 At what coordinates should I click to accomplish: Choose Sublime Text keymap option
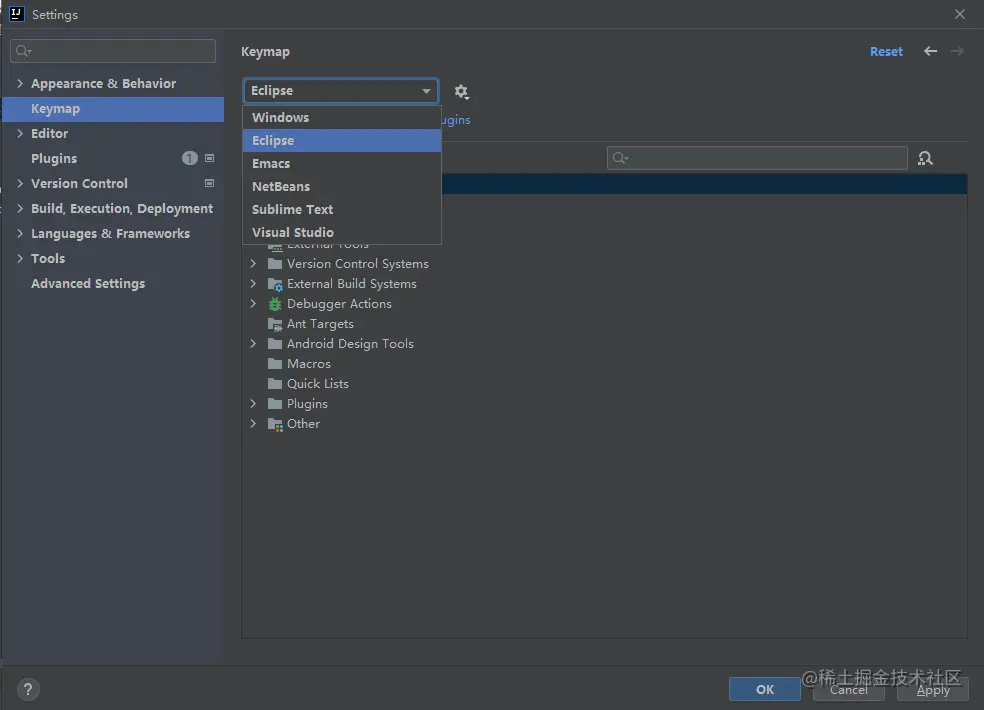342,210
